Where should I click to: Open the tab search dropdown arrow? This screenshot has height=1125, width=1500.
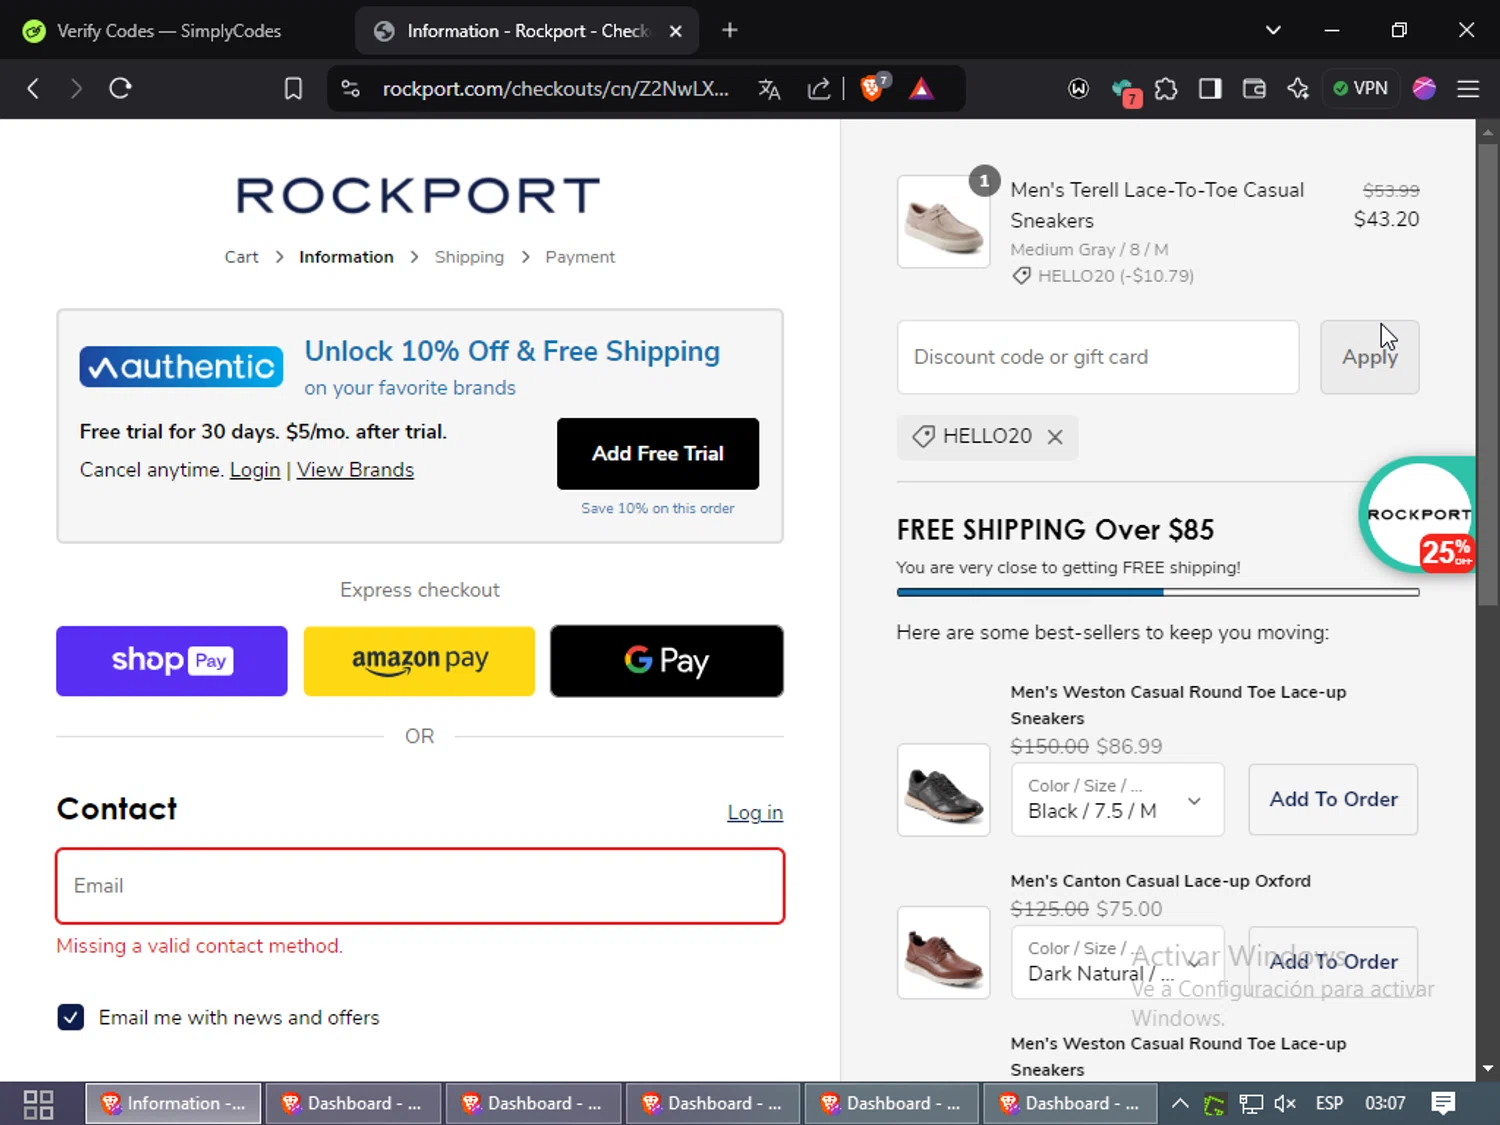pyautogui.click(x=1273, y=30)
